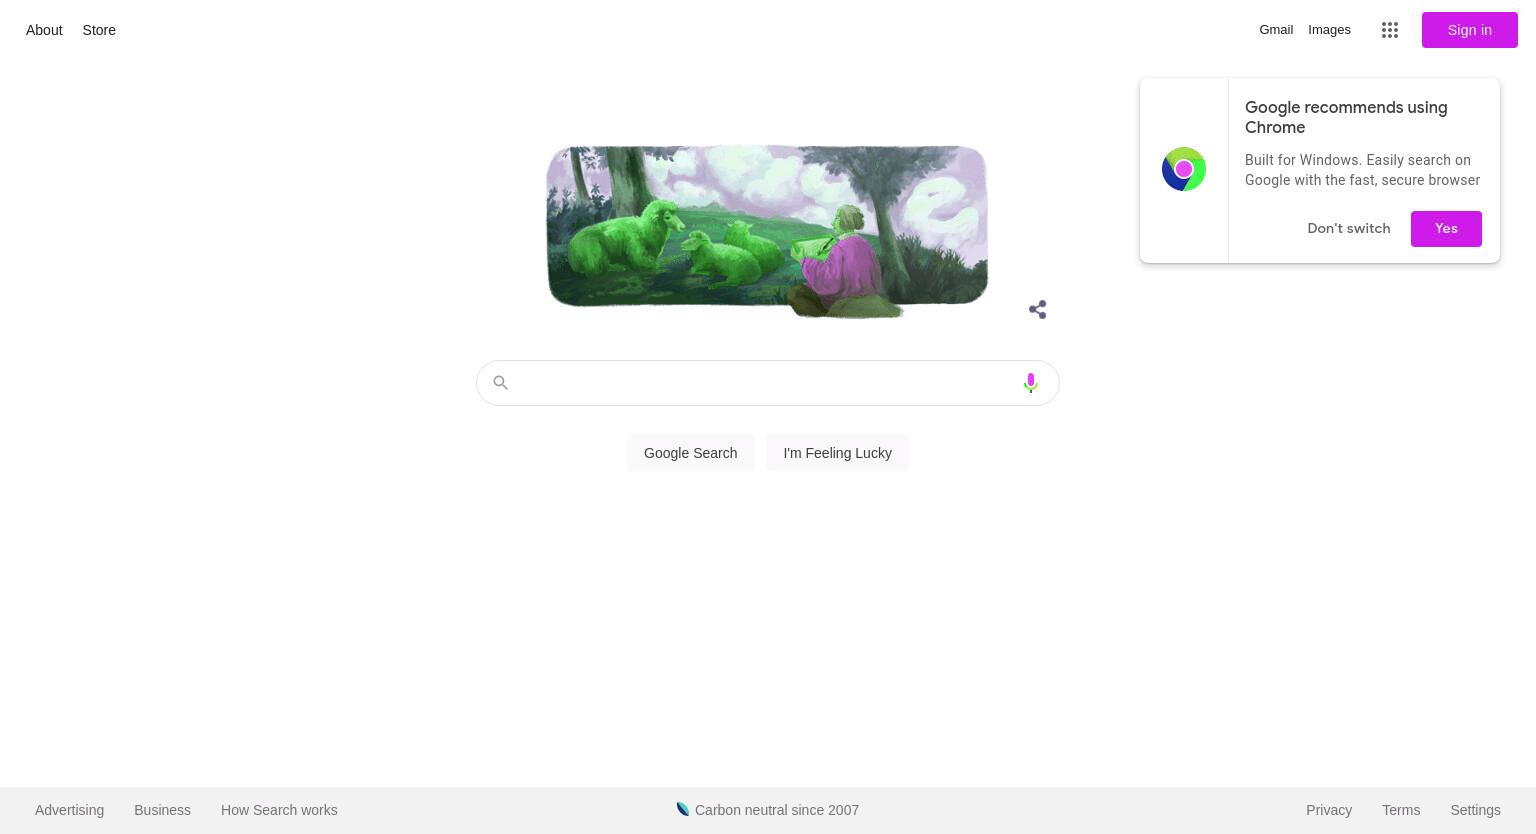Screen dimensions: 1536x834
Task: Click the Google Search button
Action: 690,453
